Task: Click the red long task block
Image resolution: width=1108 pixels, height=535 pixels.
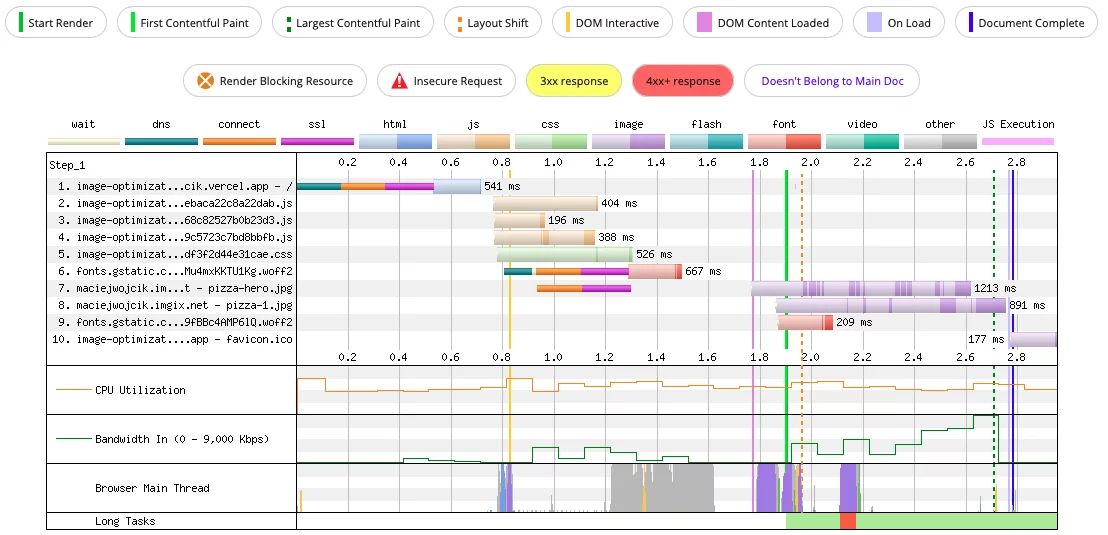Action: tap(848, 521)
